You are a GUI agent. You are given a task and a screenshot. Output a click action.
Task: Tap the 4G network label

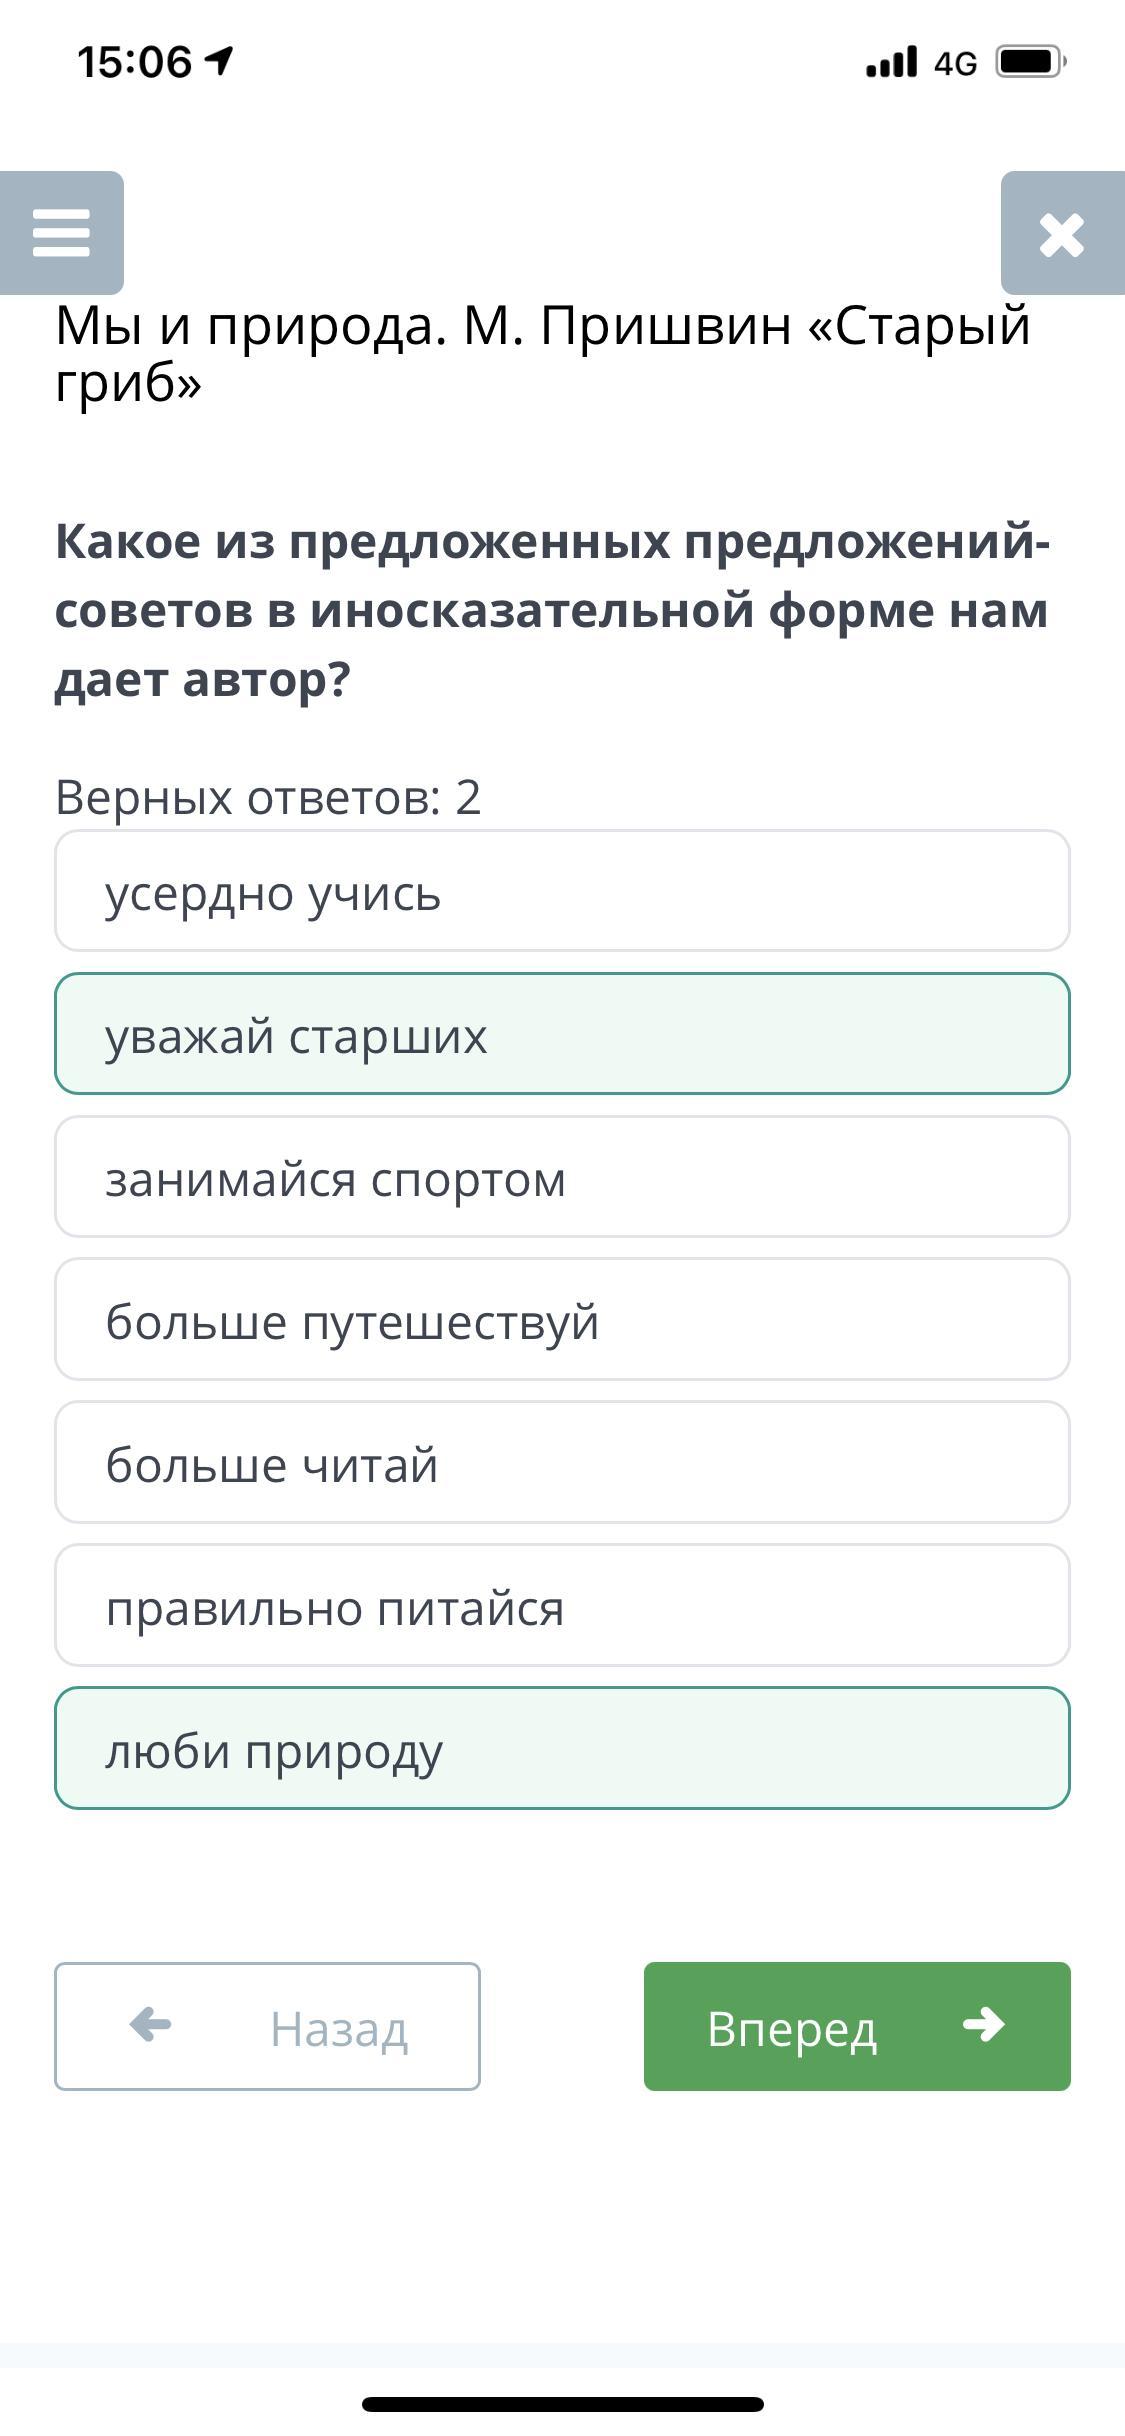pos(955,63)
